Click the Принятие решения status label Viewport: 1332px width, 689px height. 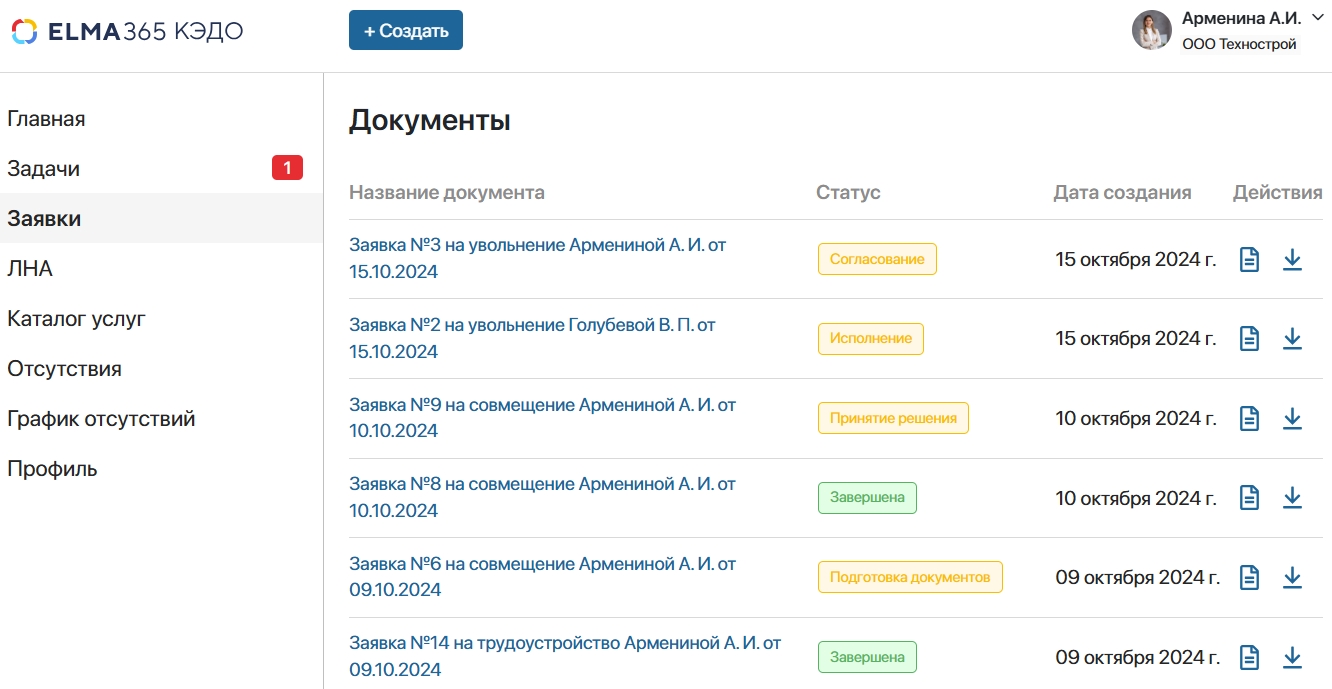[893, 418]
